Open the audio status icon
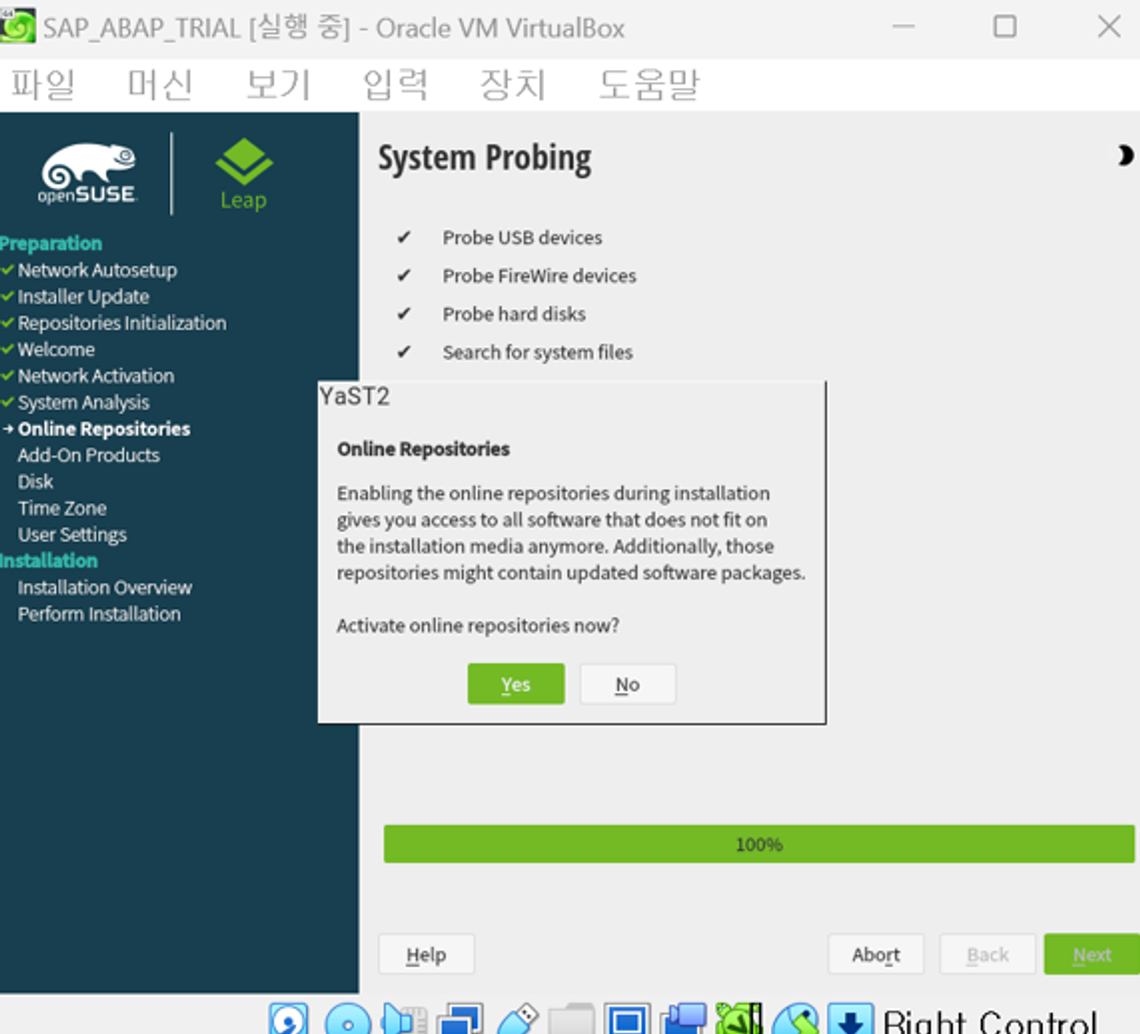Screen dimensions: 1140x1034 coord(404,1019)
